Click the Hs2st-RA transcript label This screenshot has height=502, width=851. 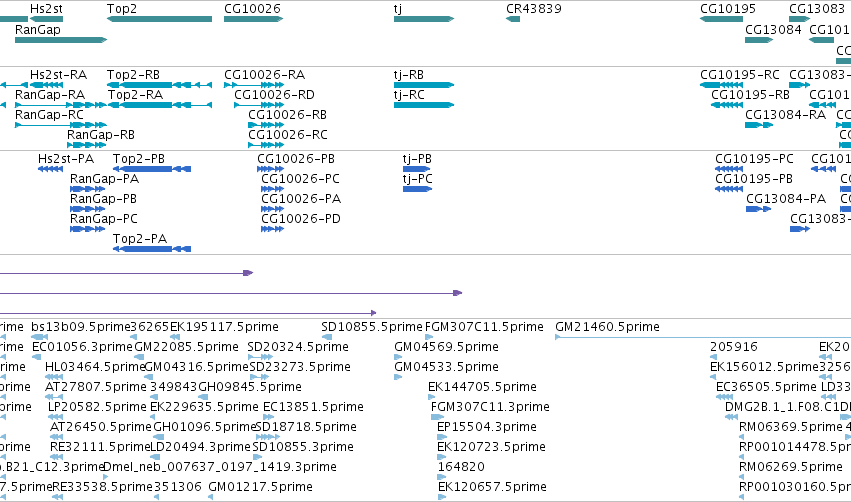pyautogui.click(x=58, y=74)
